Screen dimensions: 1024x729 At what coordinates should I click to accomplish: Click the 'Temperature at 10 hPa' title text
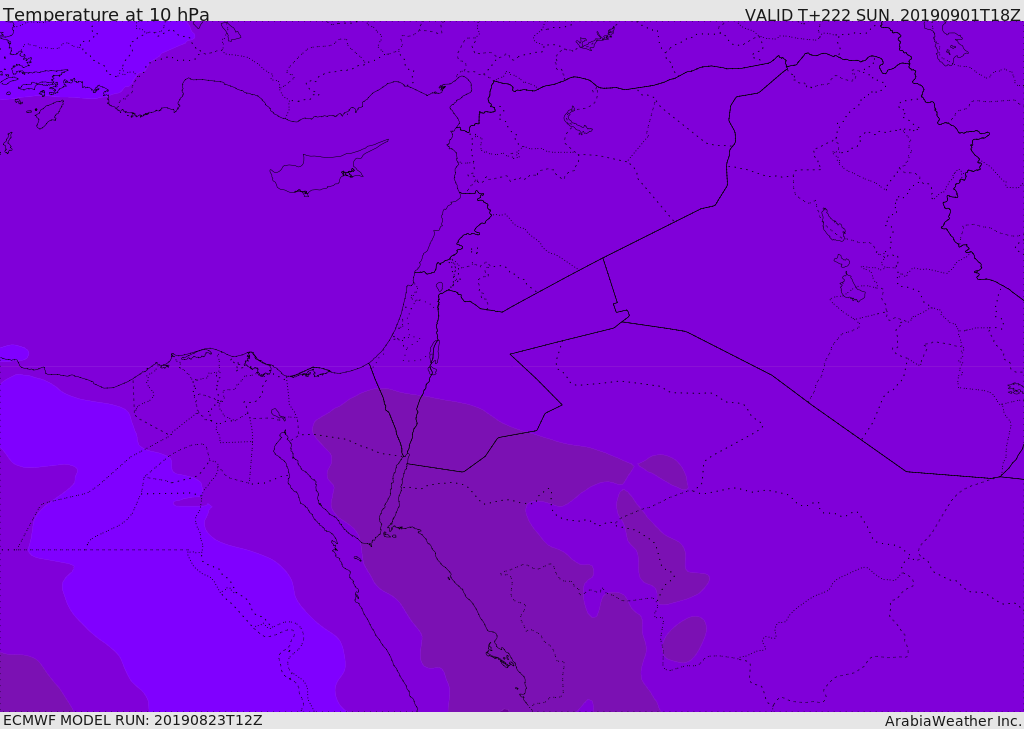[x=106, y=14]
